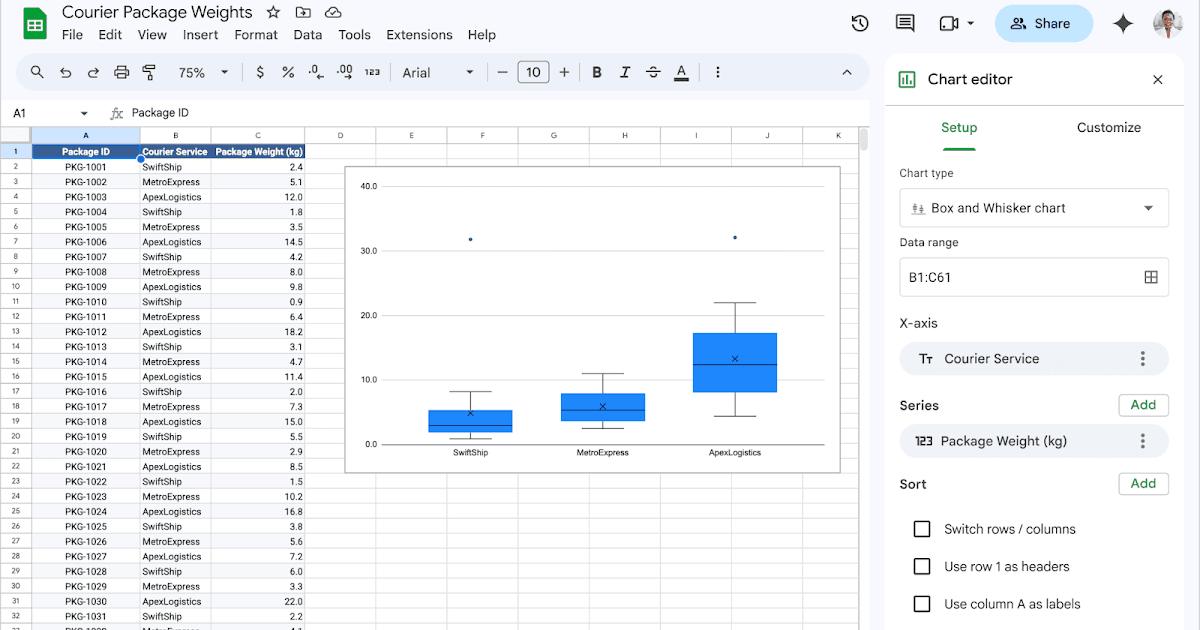This screenshot has width=1200, height=630.
Task: Add a new Series
Action: click(x=1143, y=405)
